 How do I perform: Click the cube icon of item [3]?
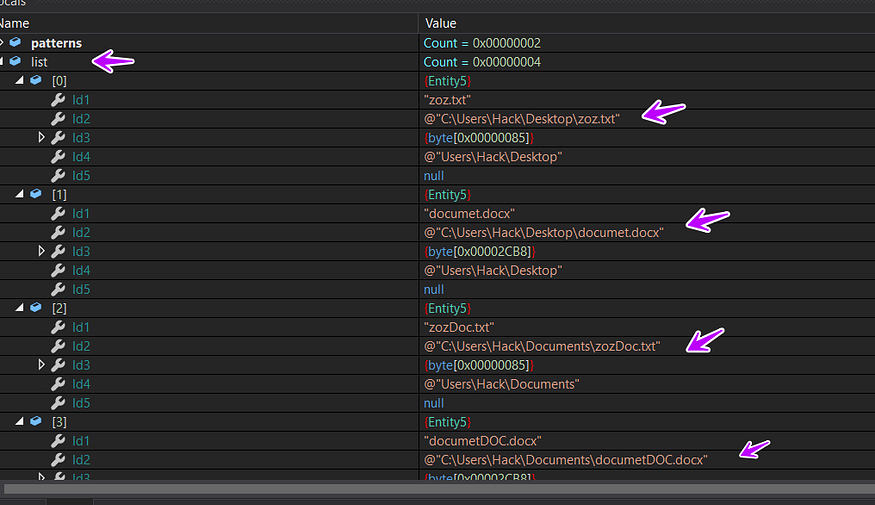coord(36,422)
